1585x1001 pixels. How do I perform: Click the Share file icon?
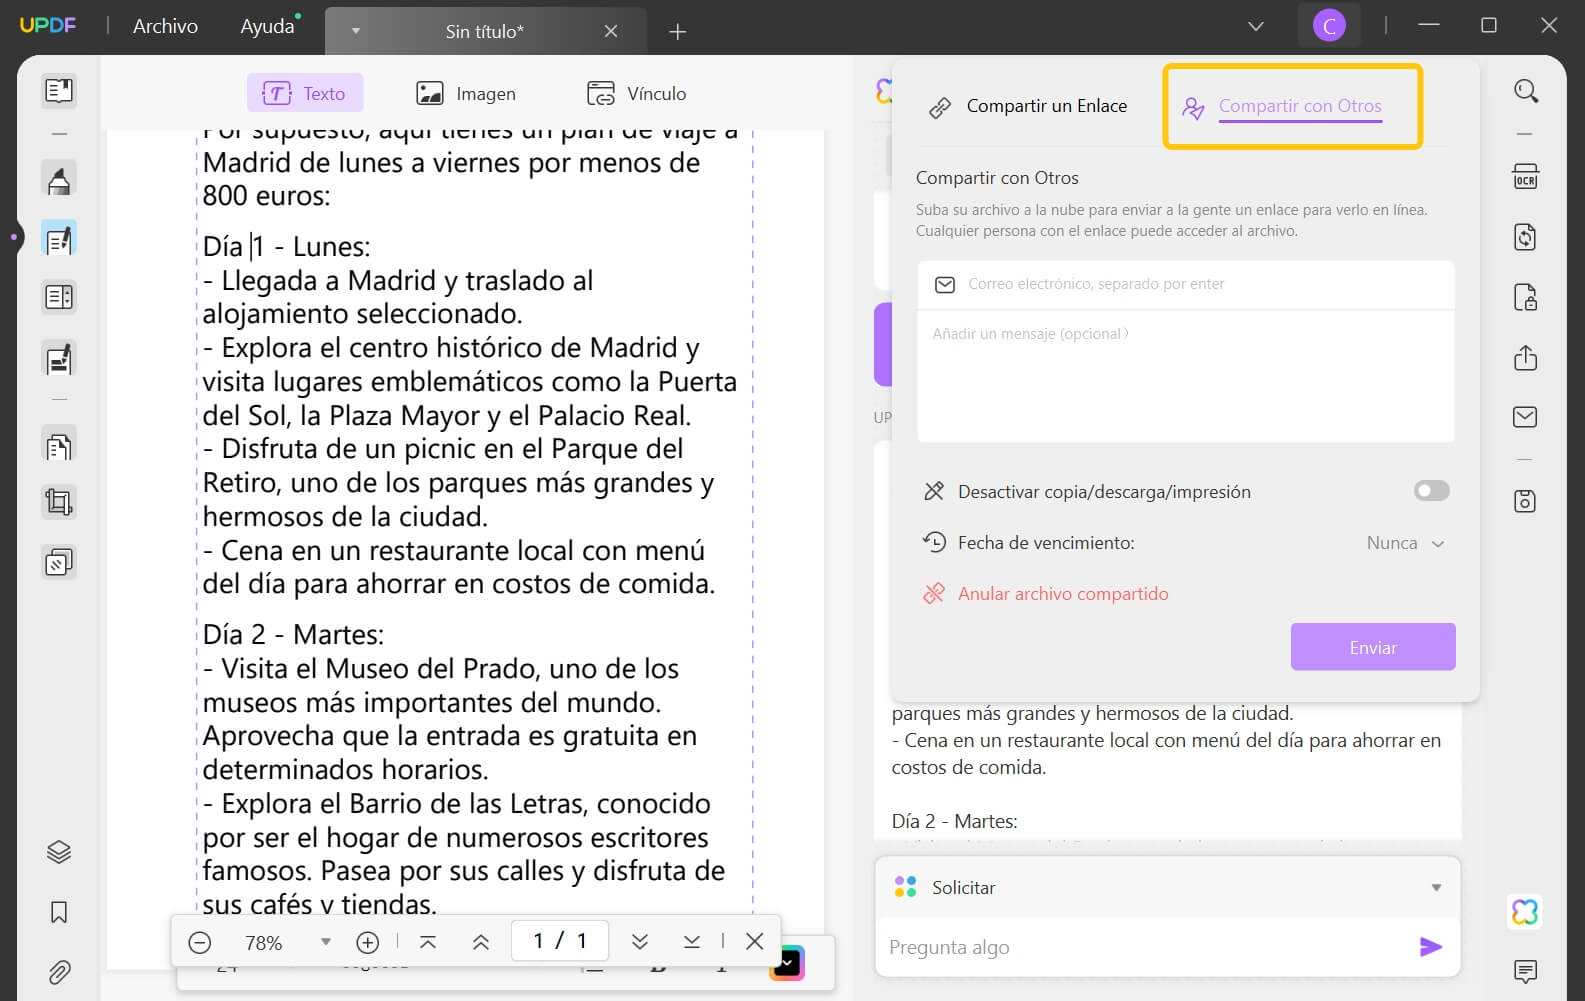click(x=1525, y=357)
